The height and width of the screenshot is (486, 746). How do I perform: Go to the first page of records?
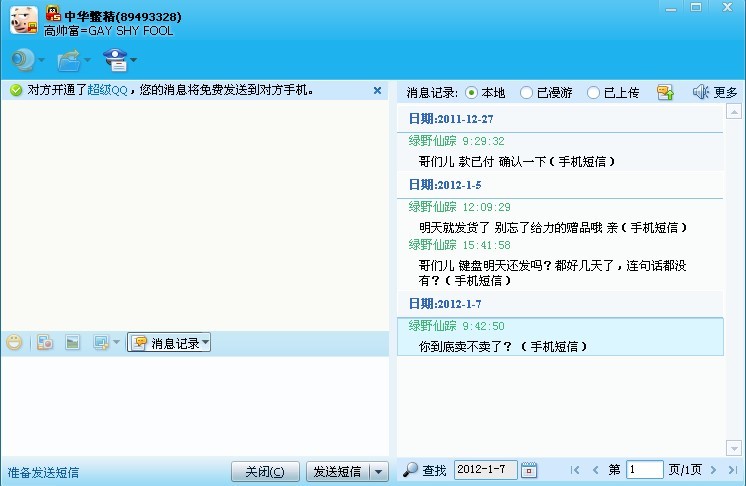(x=575, y=470)
